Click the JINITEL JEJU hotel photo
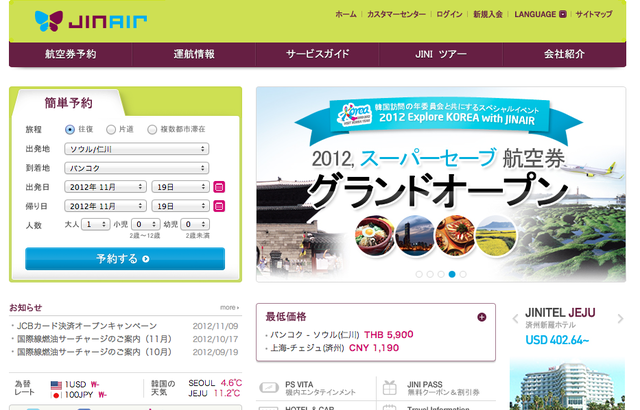 [567, 384]
